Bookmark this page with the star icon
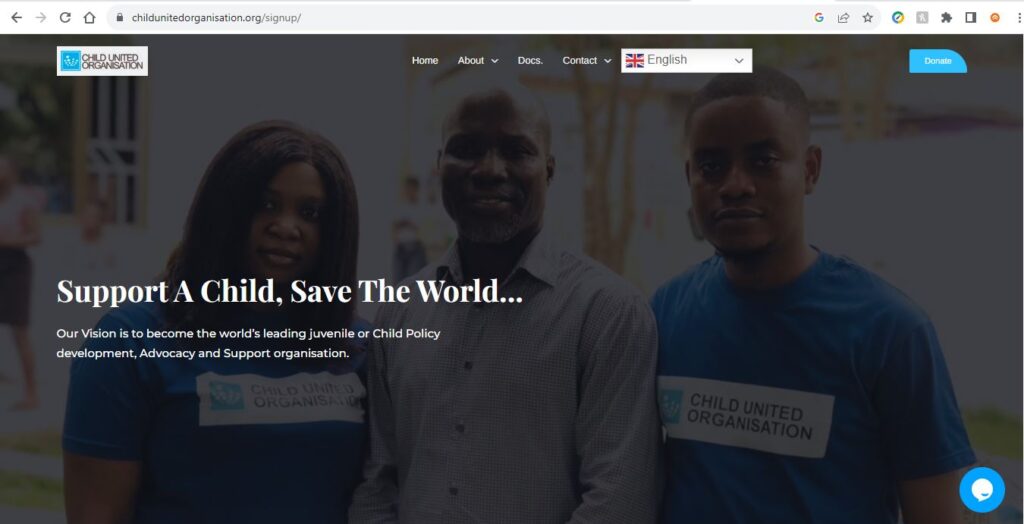Image resolution: width=1024 pixels, height=524 pixels. click(x=867, y=18)
